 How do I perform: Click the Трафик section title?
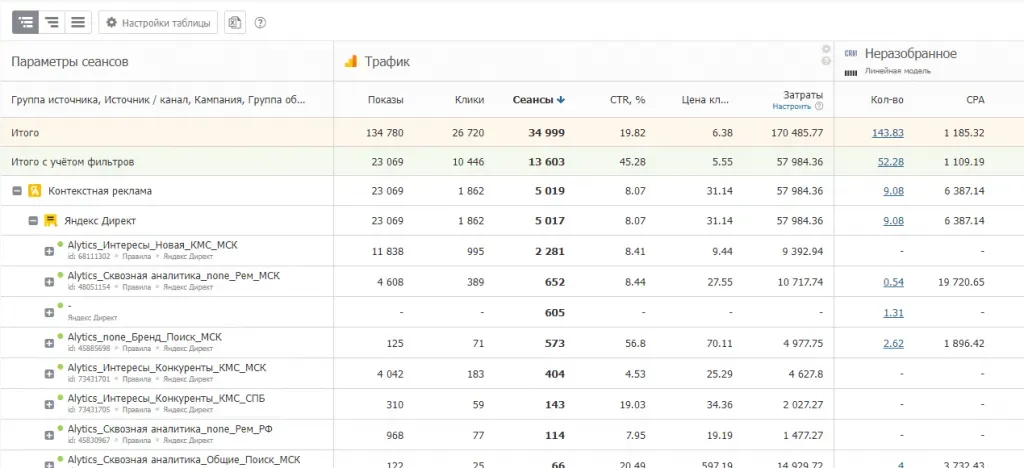tap(387, 61)
